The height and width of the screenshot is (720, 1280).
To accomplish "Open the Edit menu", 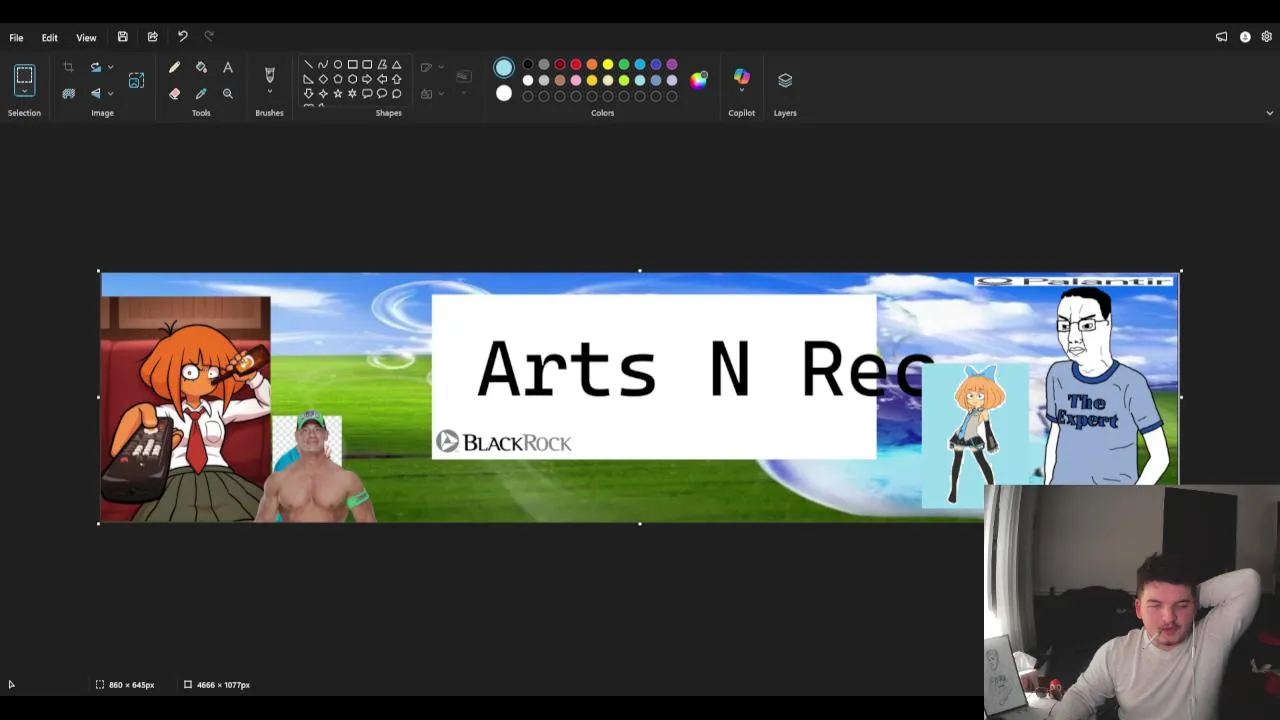I will point(49,37).
